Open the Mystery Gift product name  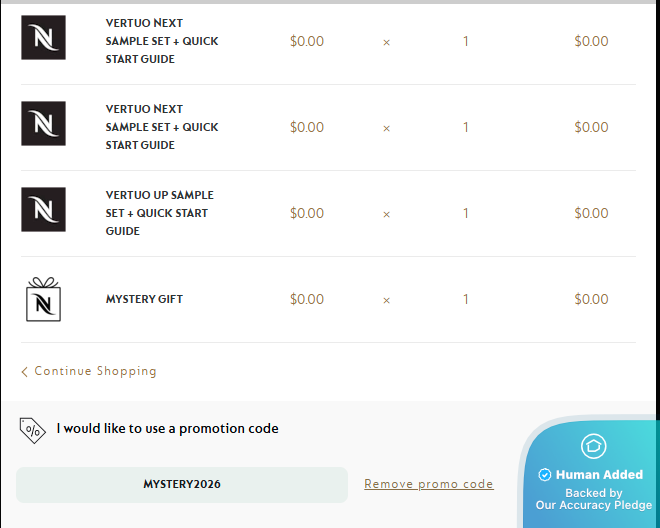(x=144, y=299)
